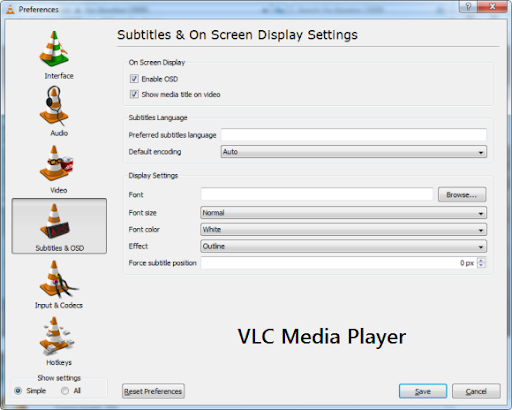
Task: Open the Audio settings headphone cone icon
Action: tap(54, 105)
